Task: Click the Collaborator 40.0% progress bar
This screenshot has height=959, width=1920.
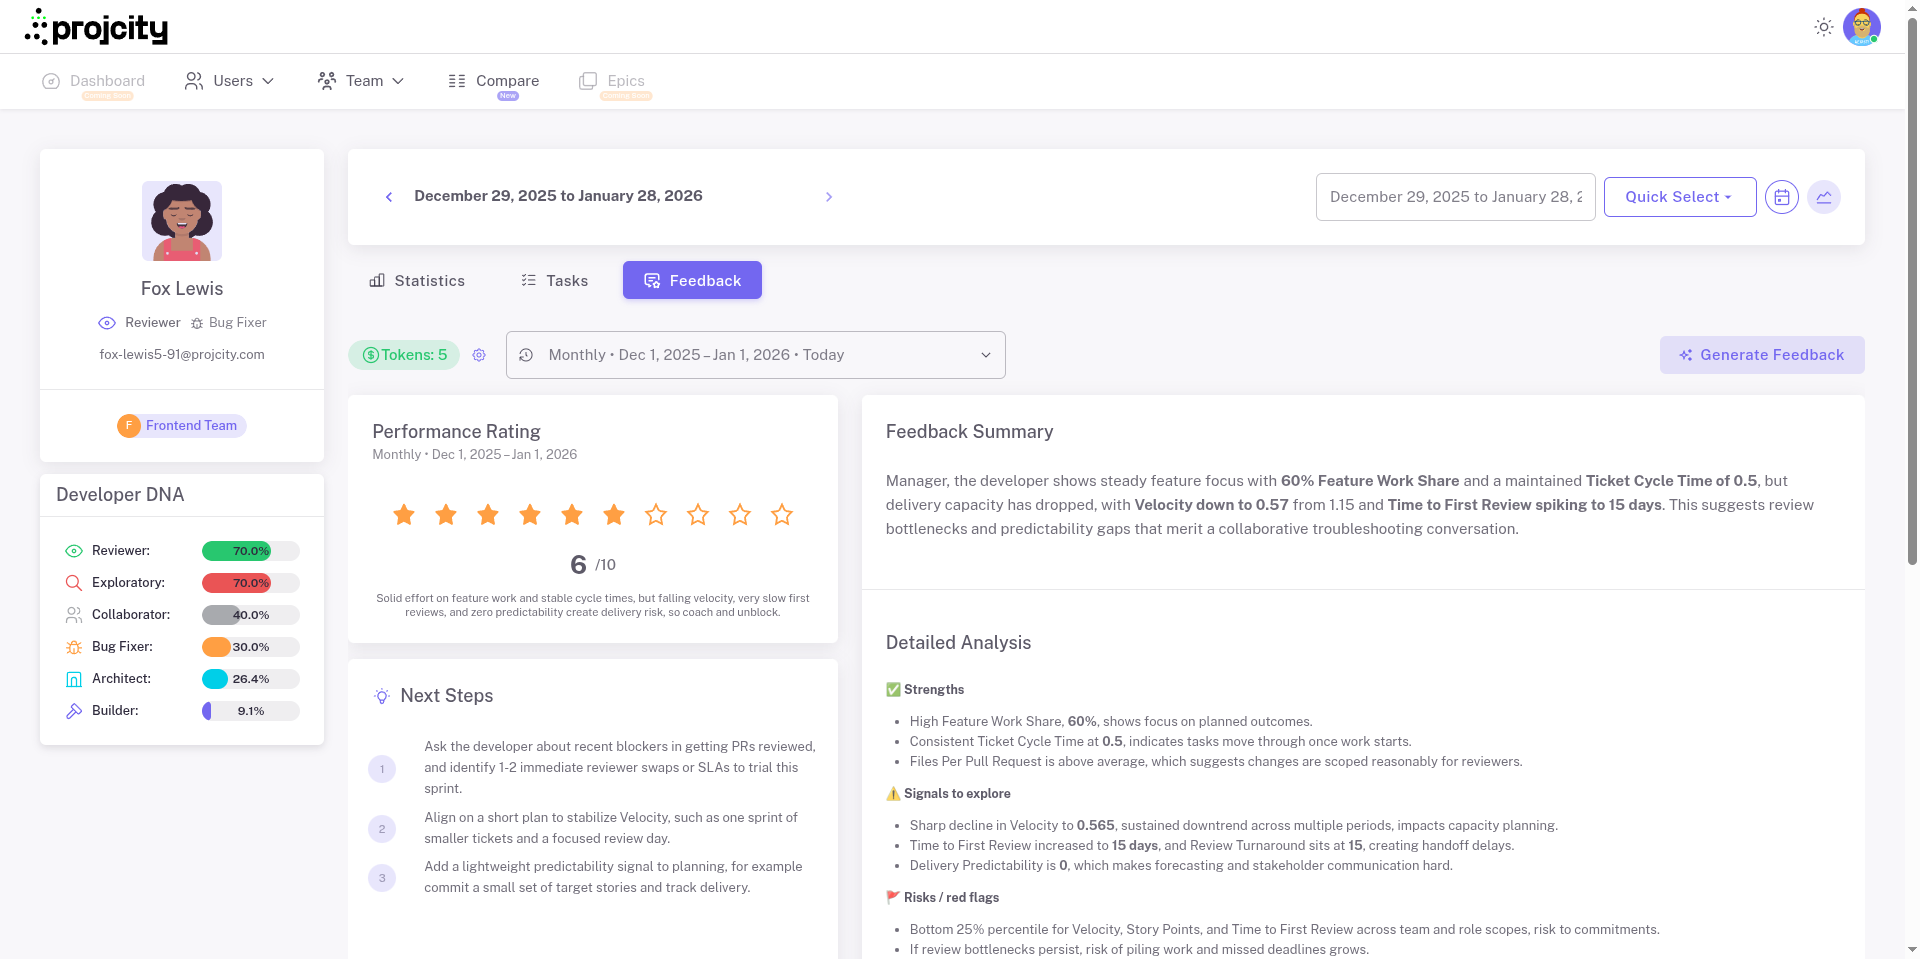Action: (x=250, y=615)
